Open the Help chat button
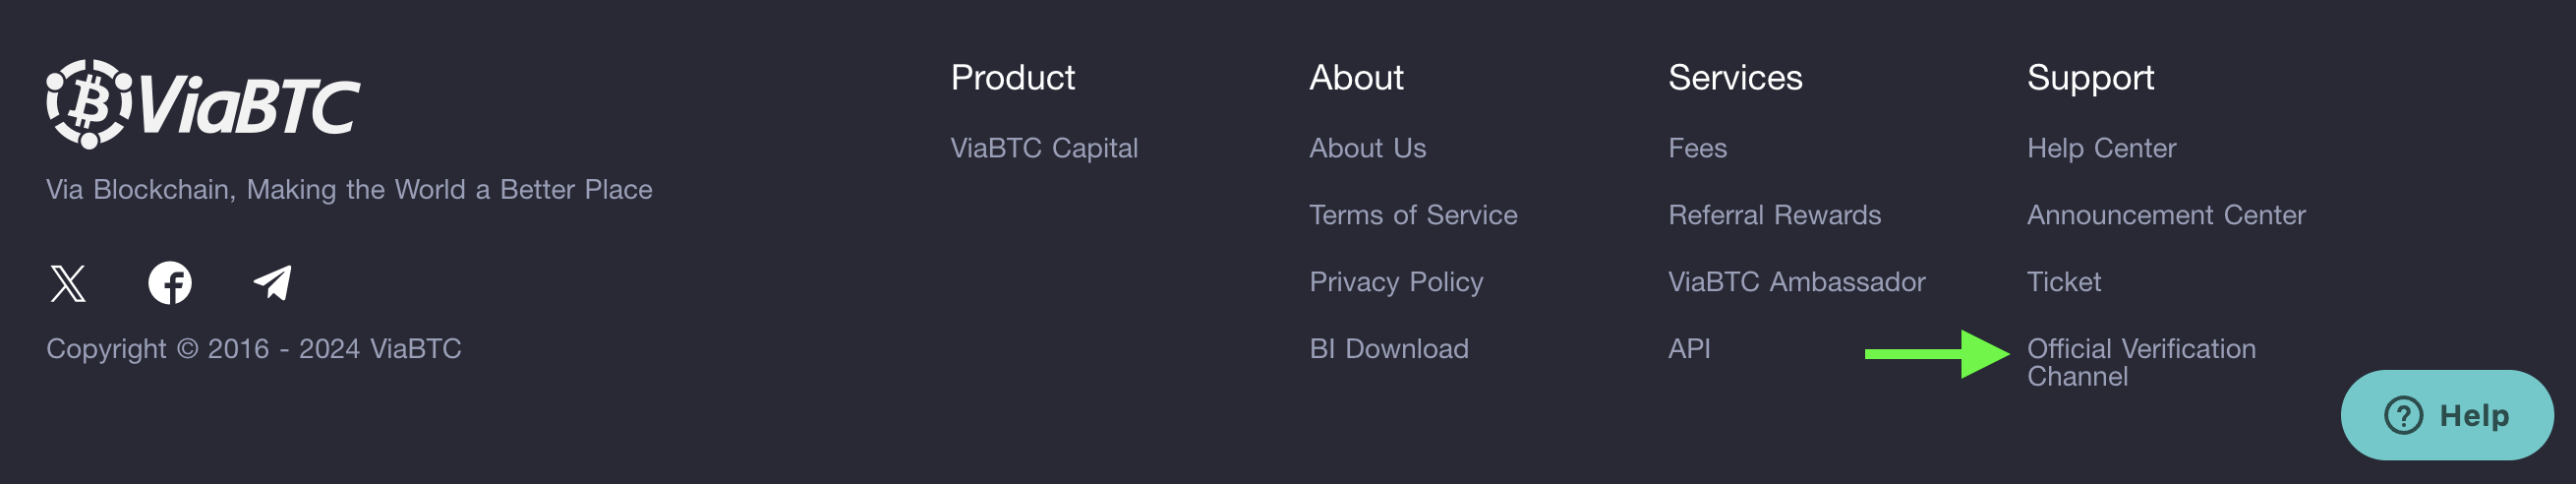2576x484 pixels. click(x=2447, y=415)
